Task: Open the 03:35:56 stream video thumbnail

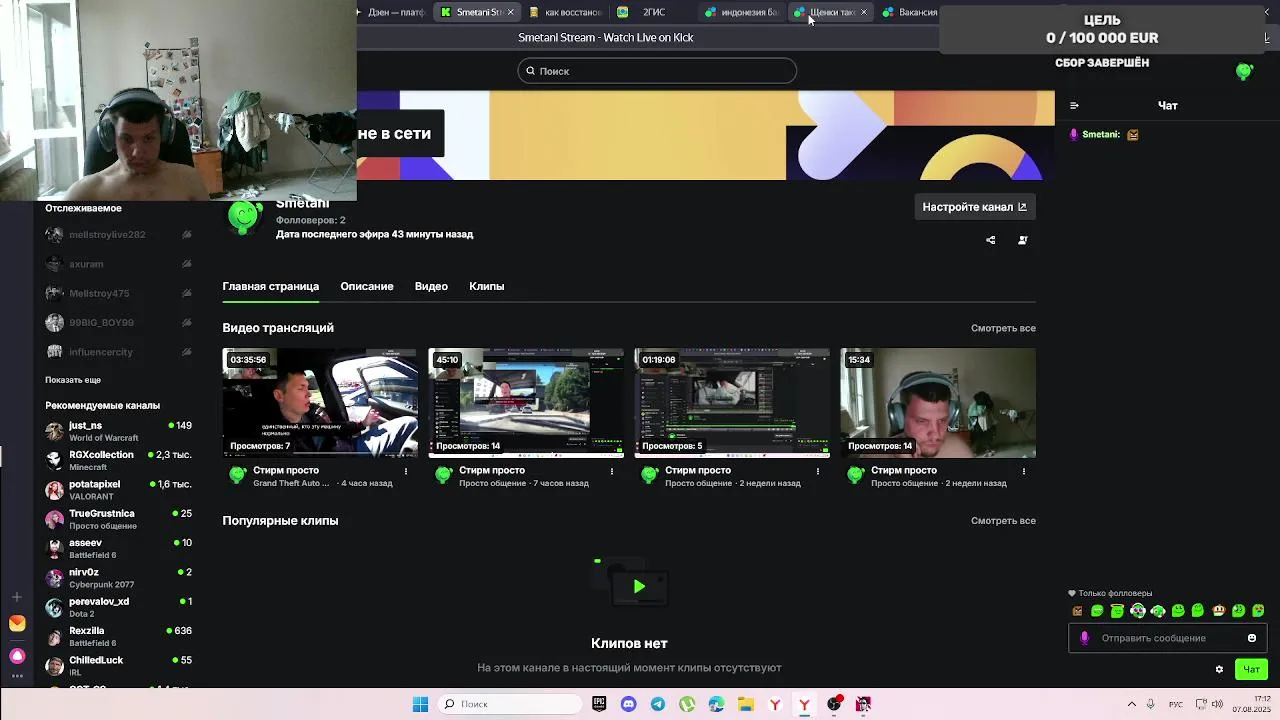Action: point(320,403)
